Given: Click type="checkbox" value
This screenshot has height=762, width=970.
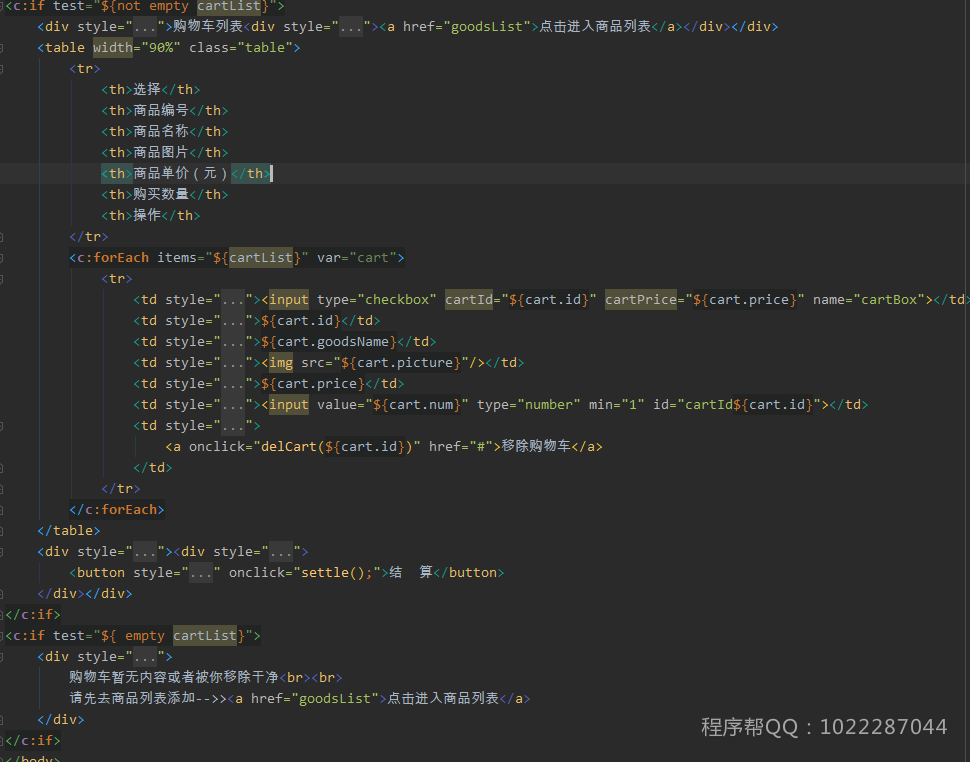Looking at the screenshot, I should pyautogui.click(x=397, y=300).
